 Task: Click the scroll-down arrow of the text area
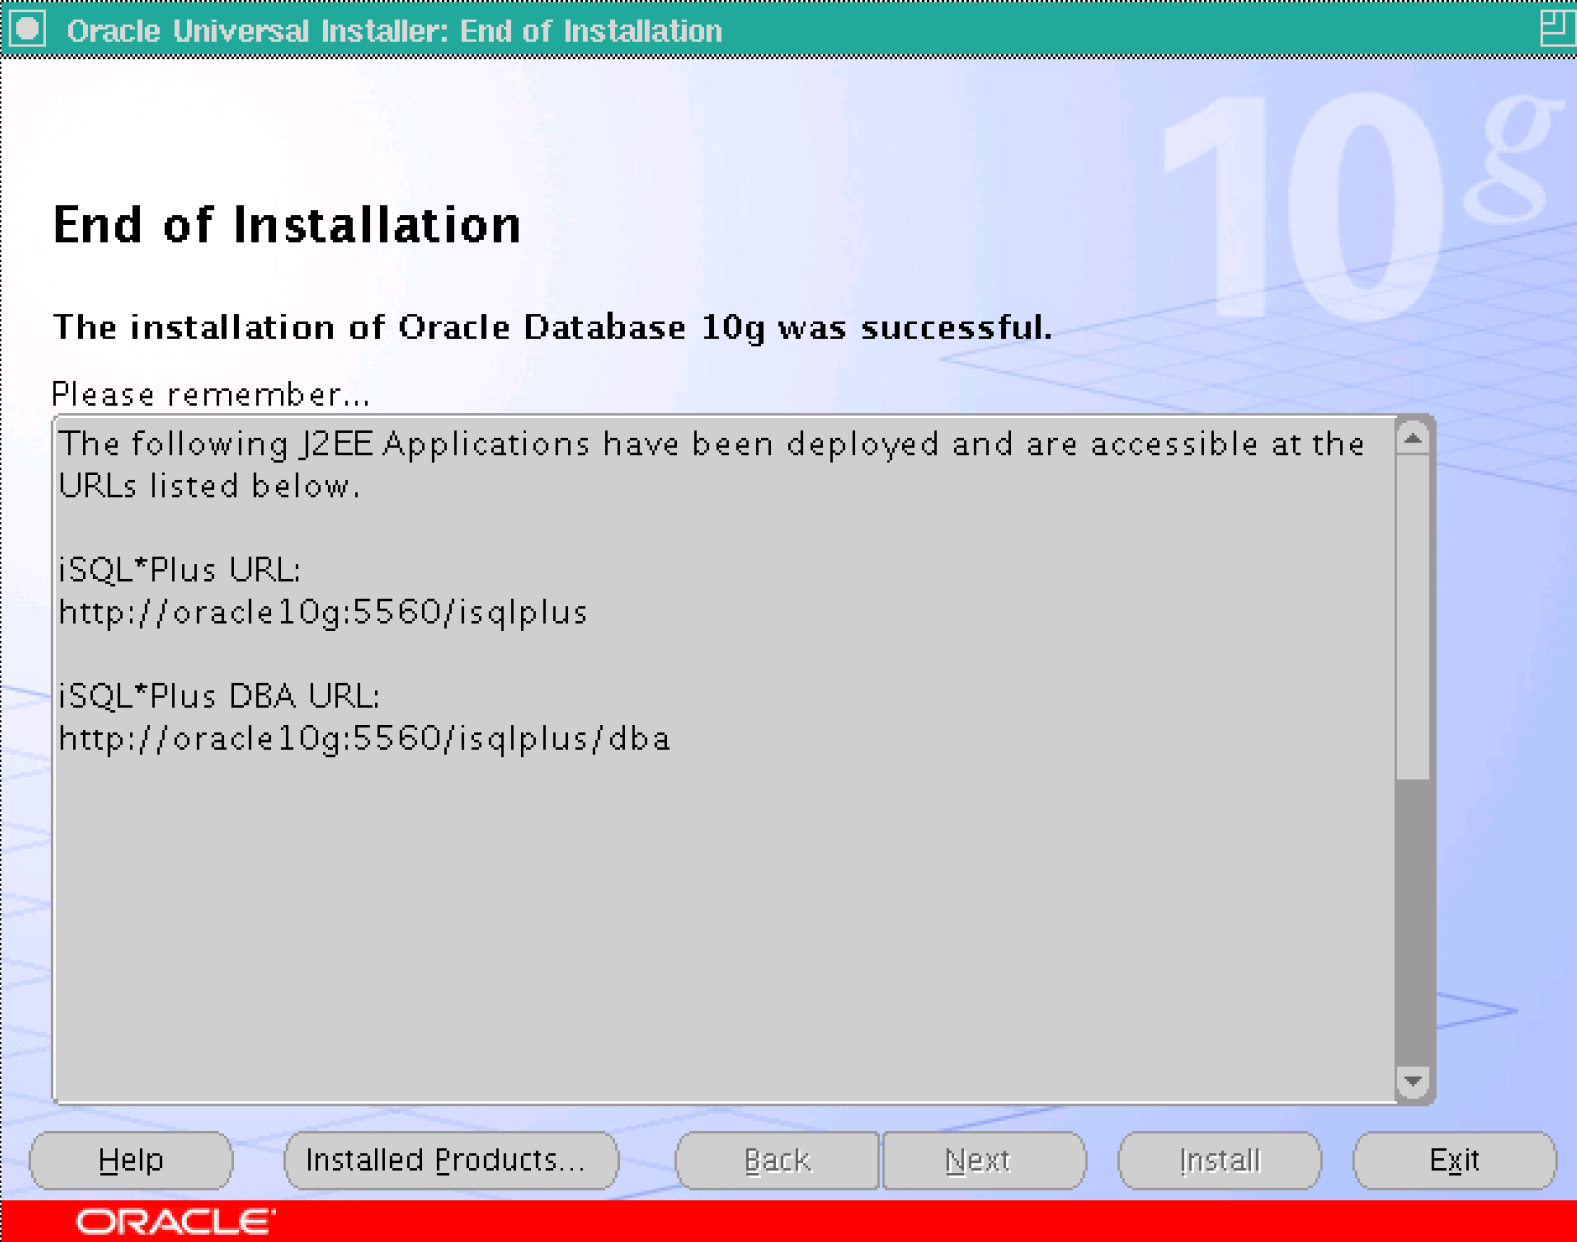pos(1413,1081)
